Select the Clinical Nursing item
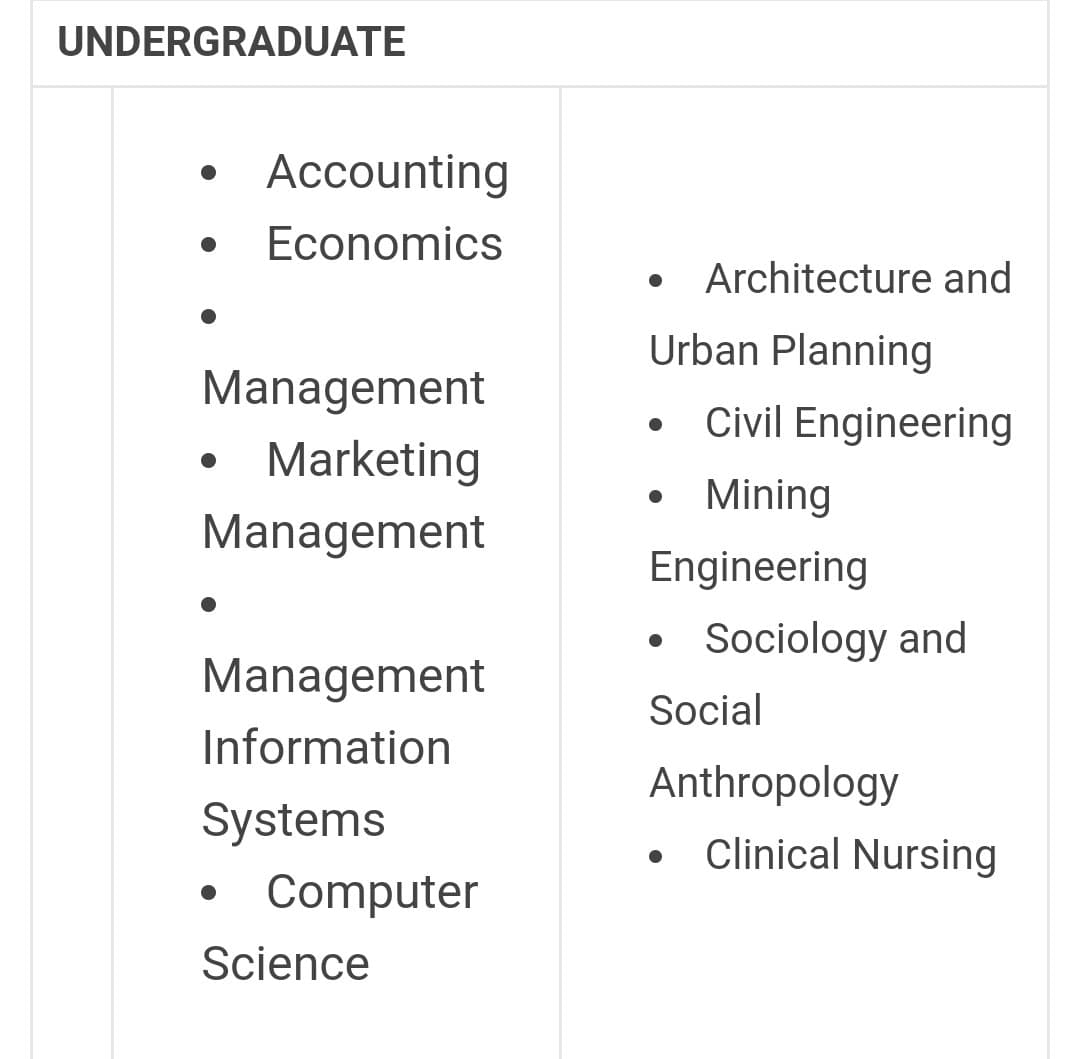This screenshot has width=1080, height=1059. click(x=851, y=855)
